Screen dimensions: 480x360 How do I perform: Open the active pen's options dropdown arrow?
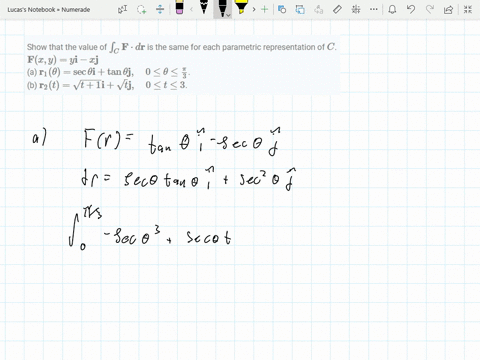point(228,15)
